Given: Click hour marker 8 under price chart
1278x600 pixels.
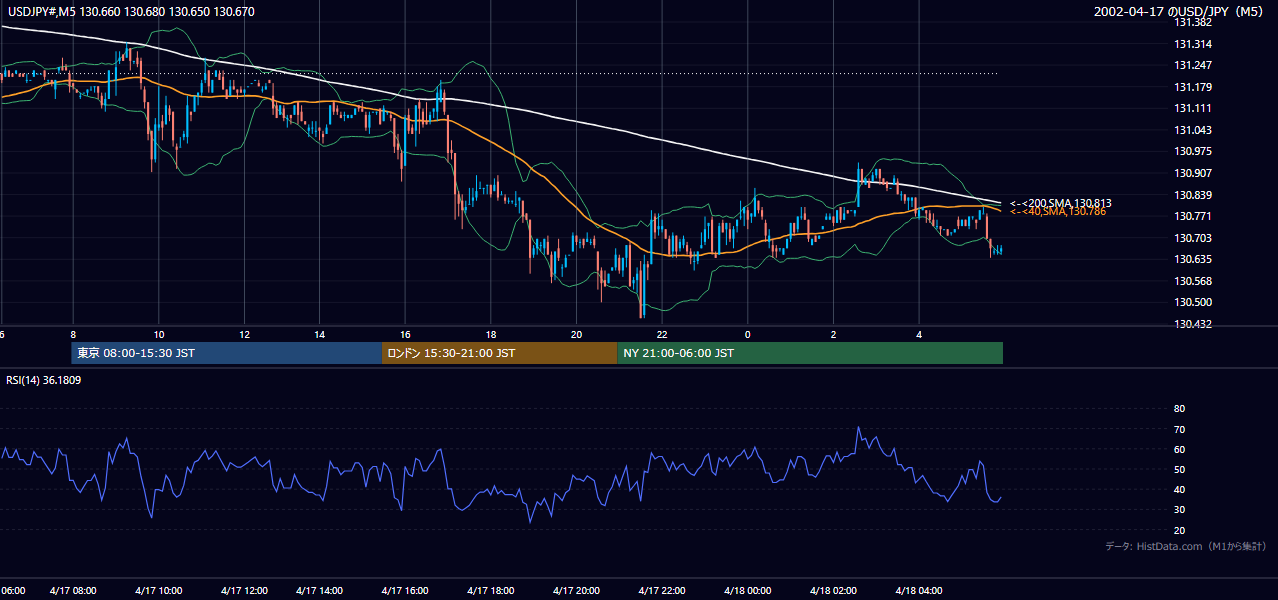Looking at the screenshot, I should pyautogui.click(x=73, y=335).
